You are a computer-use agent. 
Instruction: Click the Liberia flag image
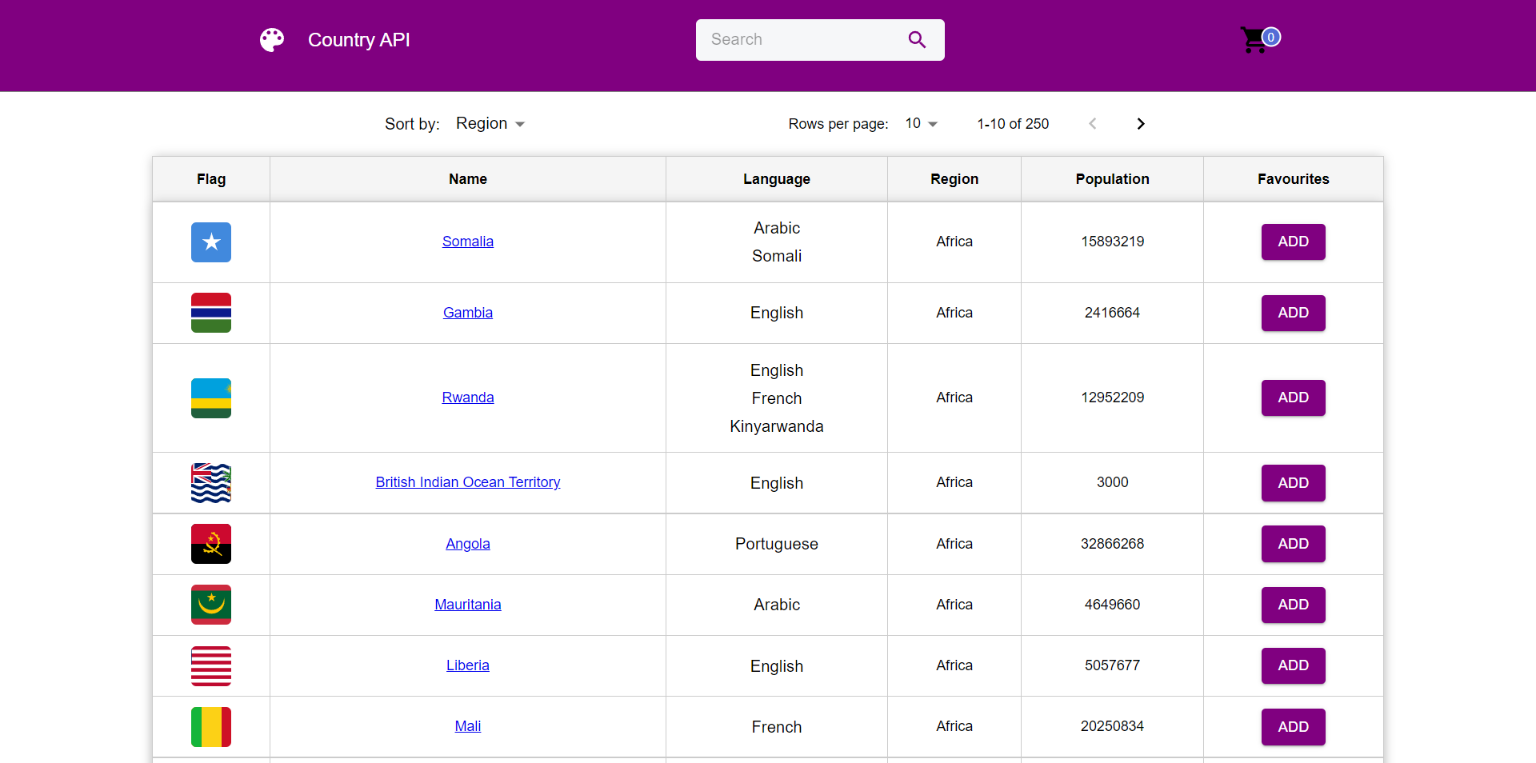tap(211, 666)
